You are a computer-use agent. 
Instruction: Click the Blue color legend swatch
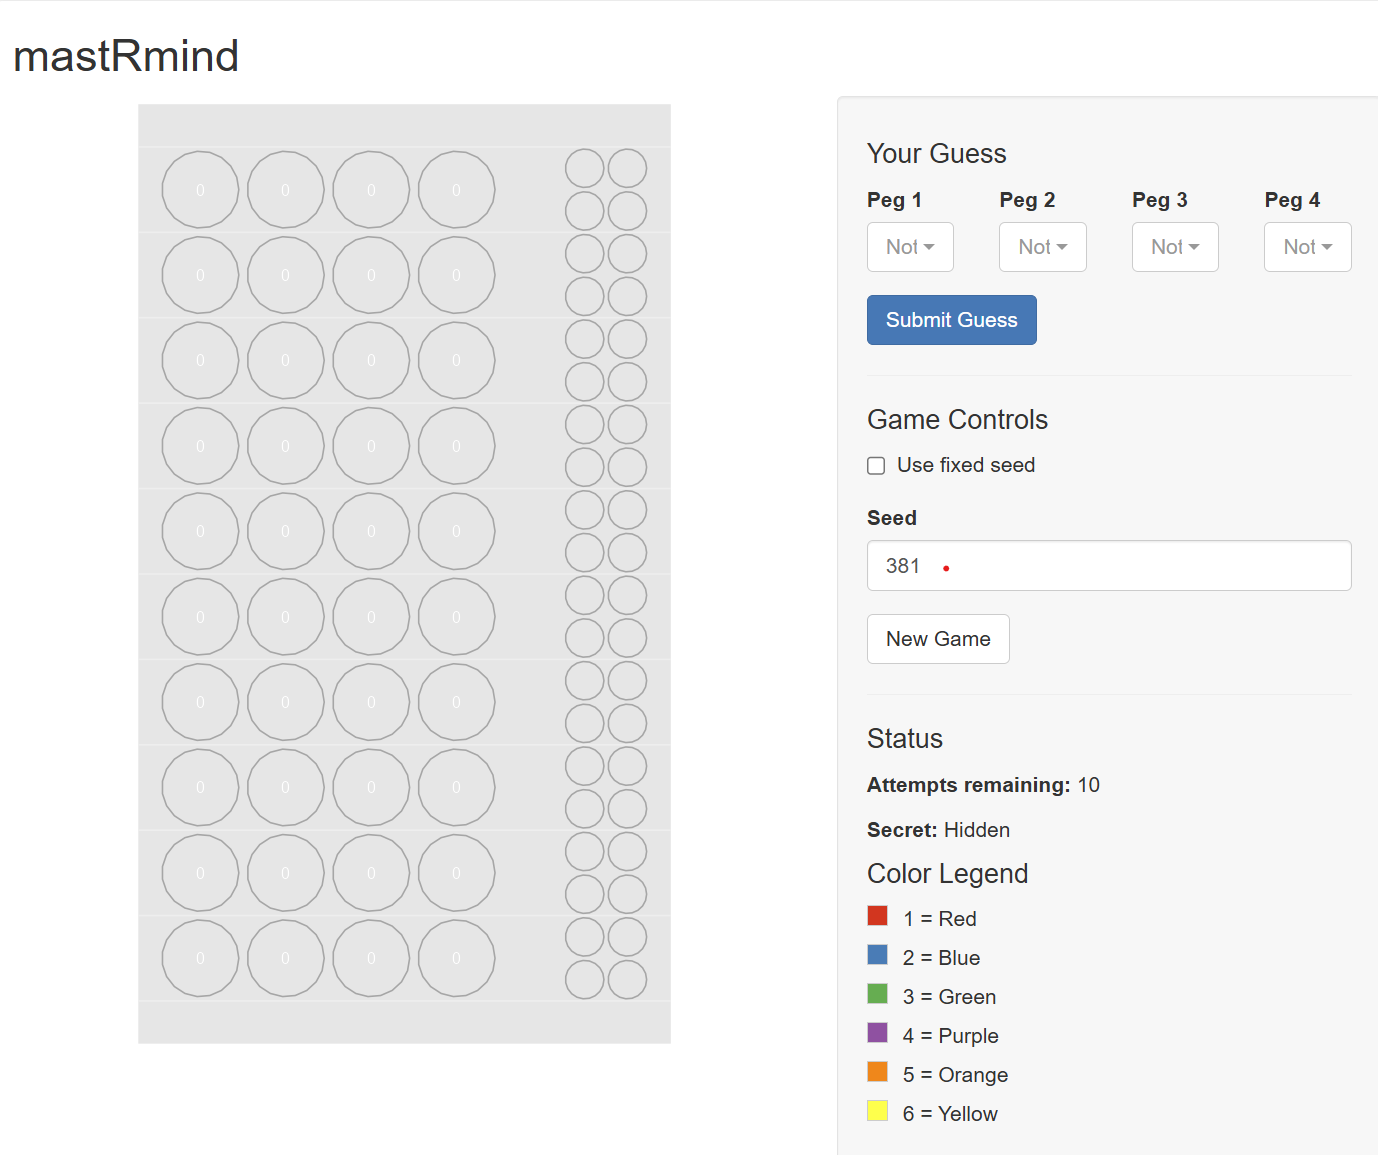(x=877, y=955)
